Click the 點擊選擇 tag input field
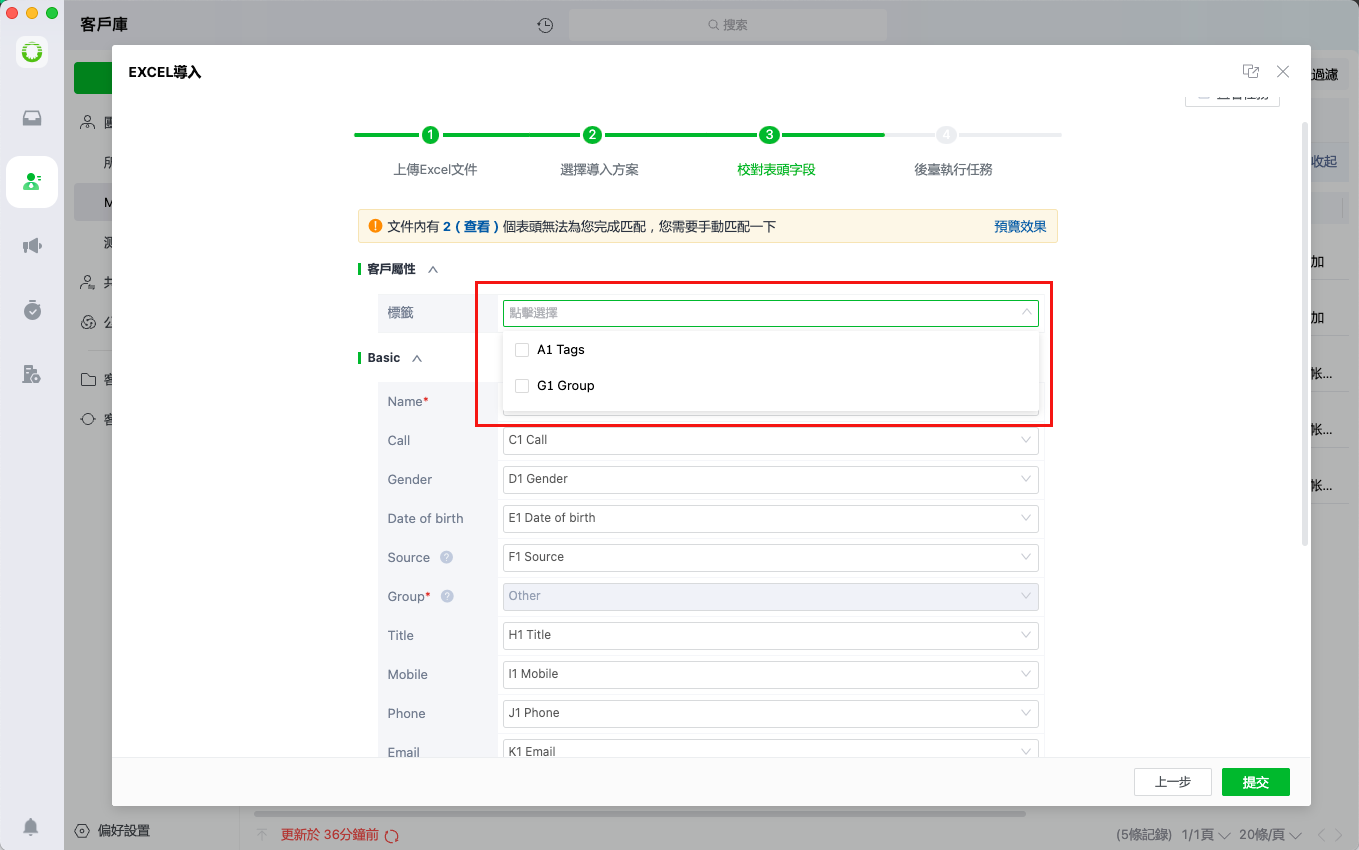Screen dimensions: 1359x850 coord(770,313)
